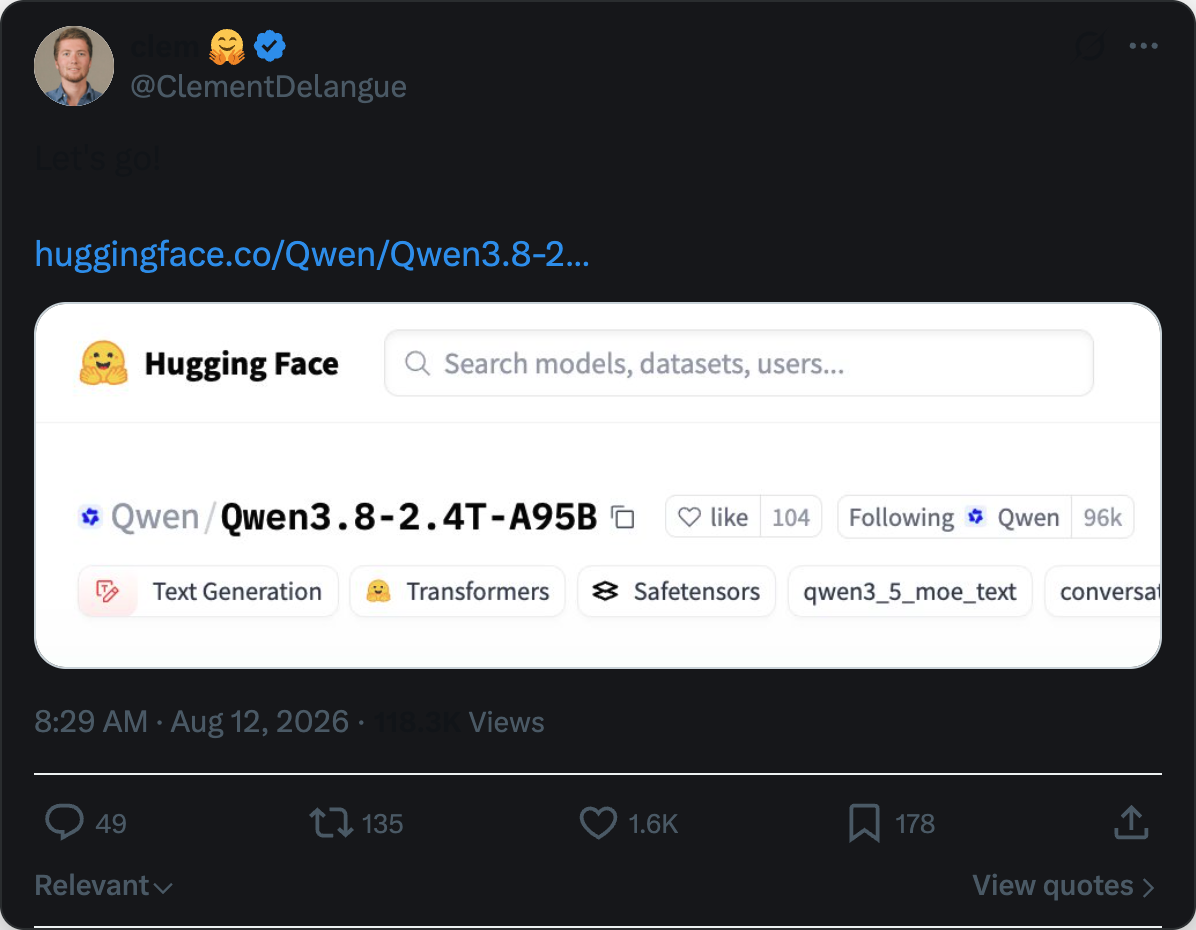1196x930 pixels.
Task: Open the huggingface.co/Qwen link
Action: tap(312, 254)
